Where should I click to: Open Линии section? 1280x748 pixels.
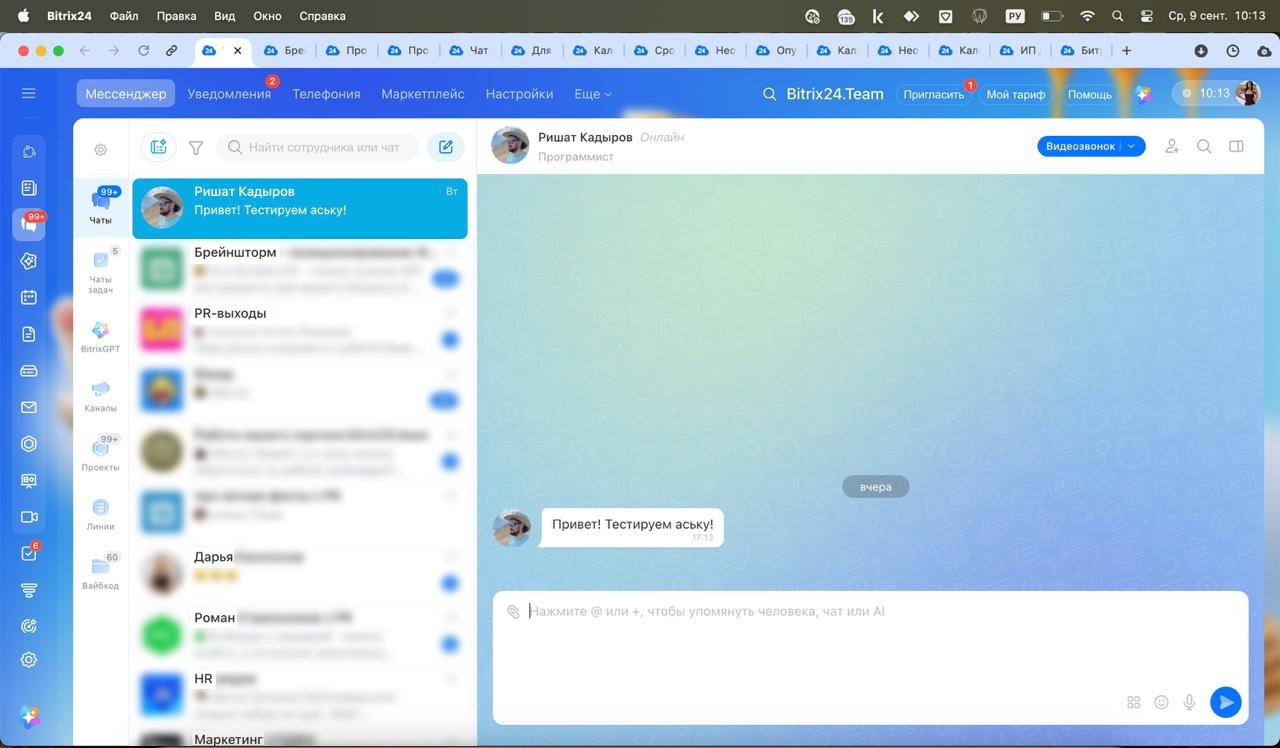click(100, 514)
